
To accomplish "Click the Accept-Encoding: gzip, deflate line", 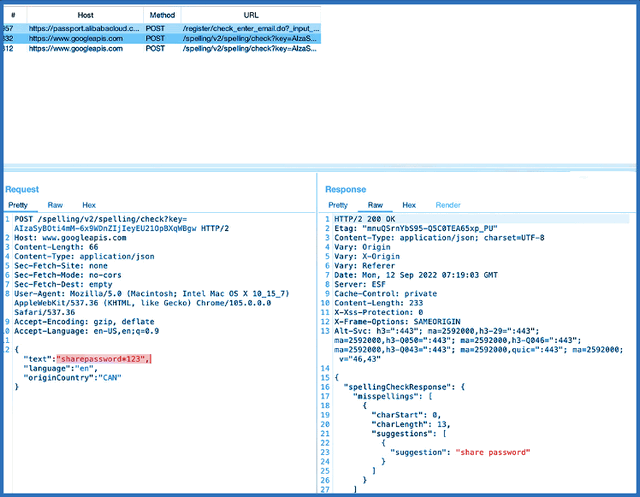I will pyautogui.click(x=84, y=322).
